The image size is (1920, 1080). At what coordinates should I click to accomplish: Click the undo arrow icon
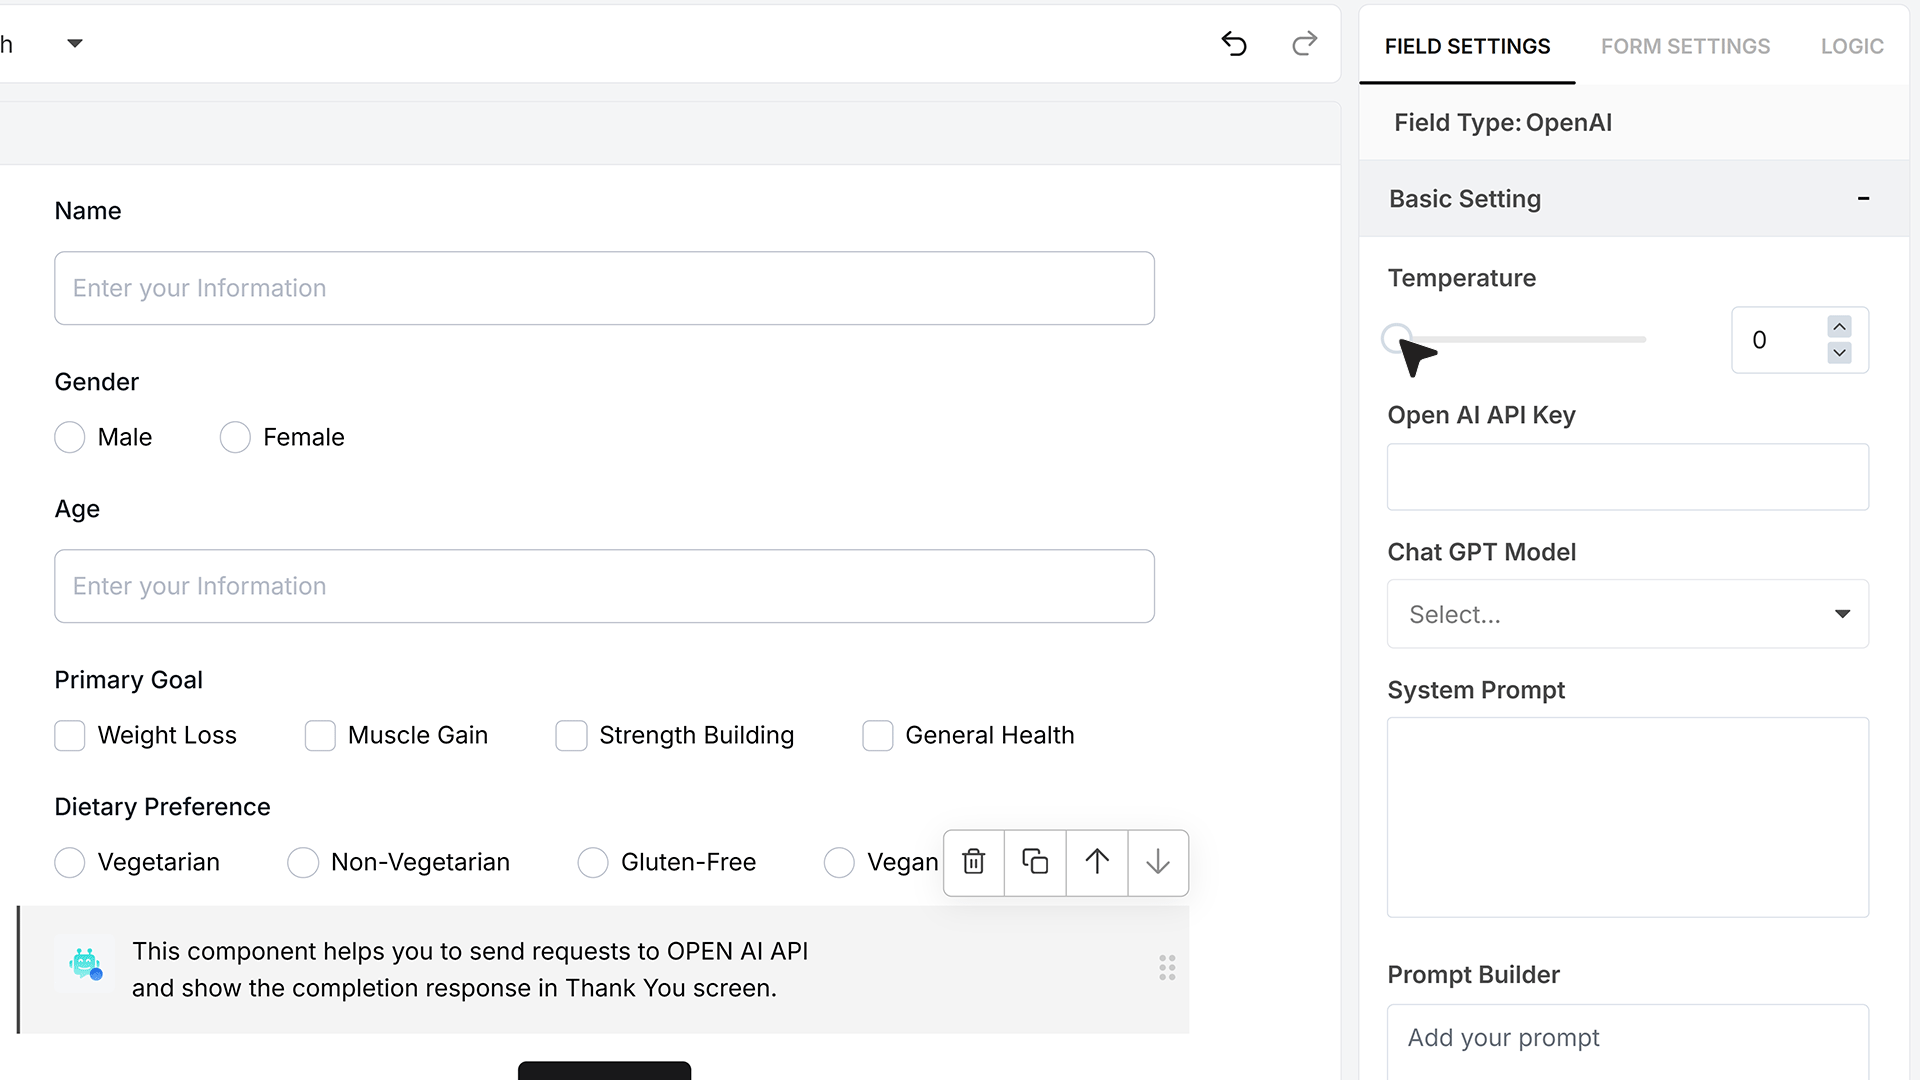tap(1234, 44)
